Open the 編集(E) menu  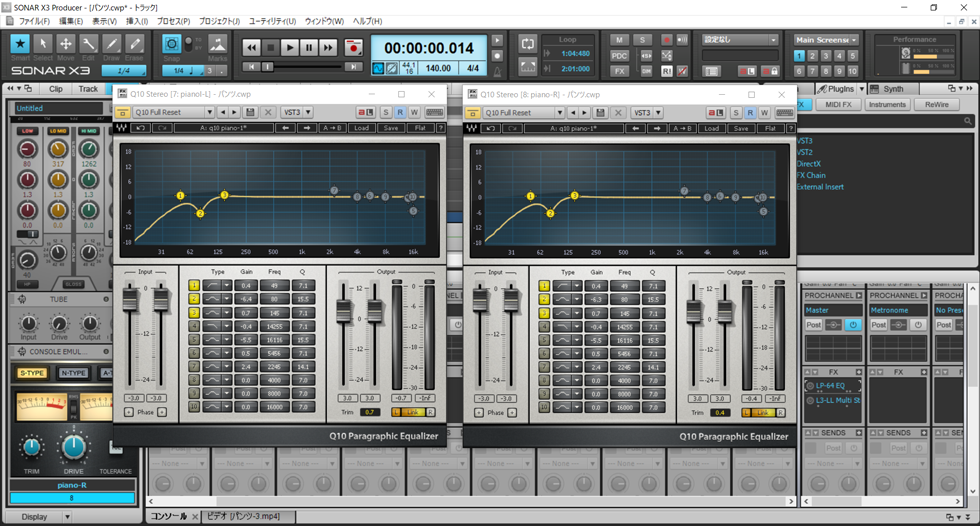[71, 21]
